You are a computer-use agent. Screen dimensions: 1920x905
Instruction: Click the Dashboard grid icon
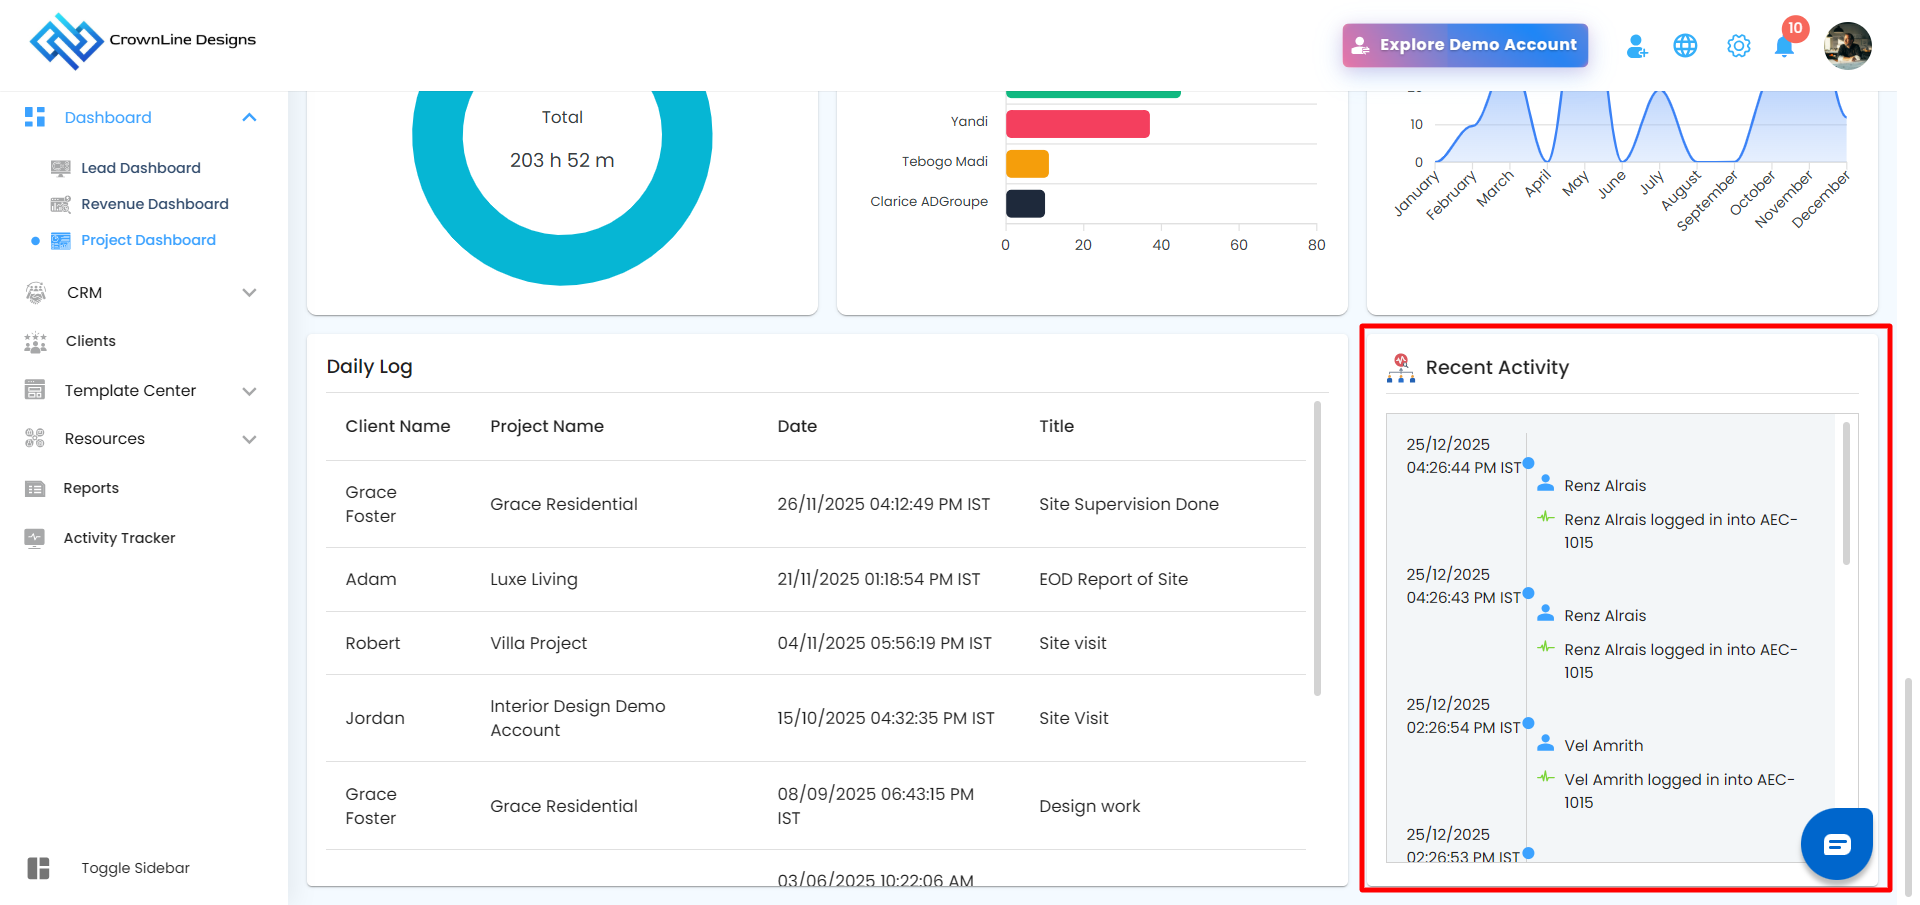pos(35,117)
